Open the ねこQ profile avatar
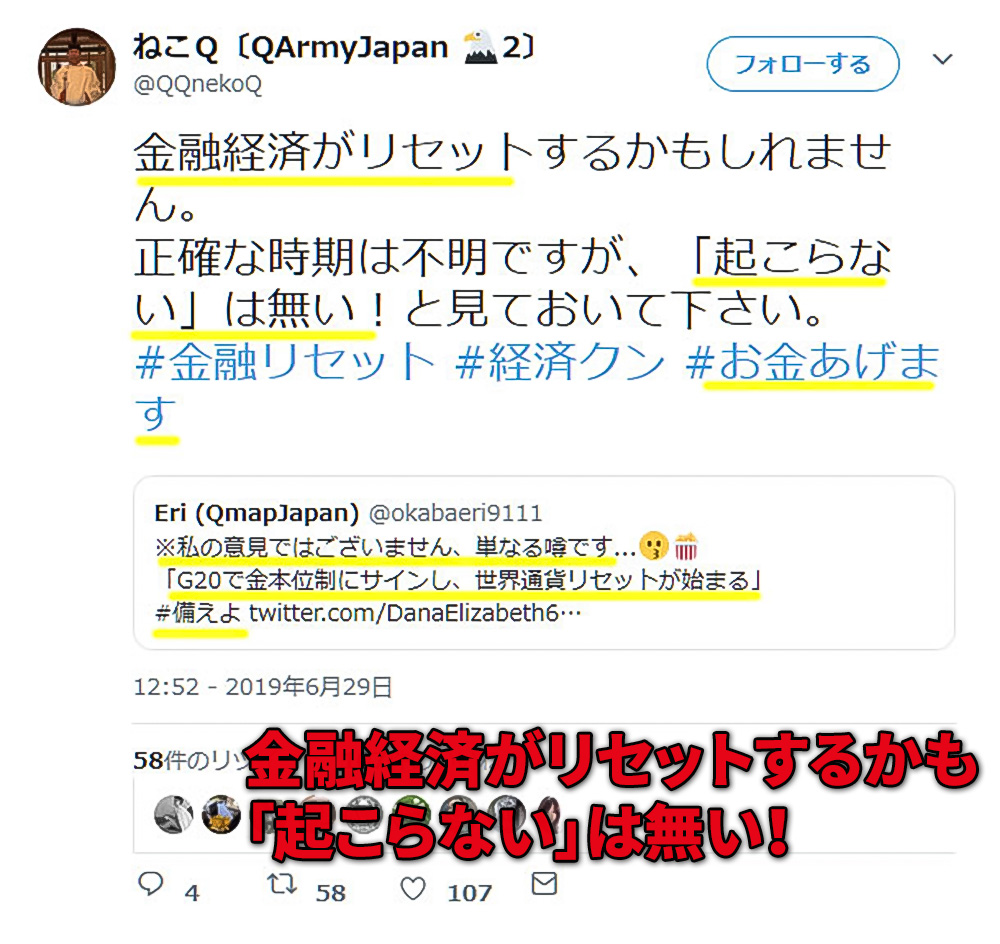Screen dimensions: 1000x944 pyautogui.click(x=77, y=66)
